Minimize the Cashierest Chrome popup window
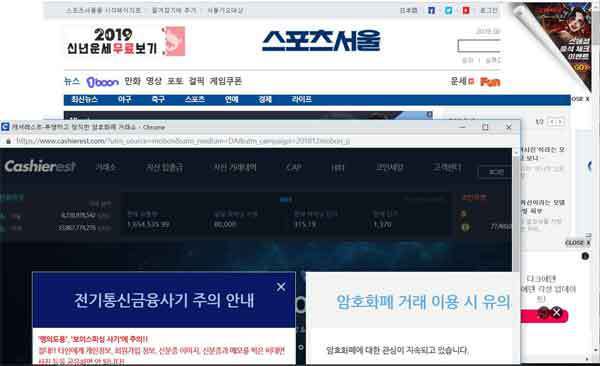The height and width of the screenshot is (366, 600). [x=462, y=127]
